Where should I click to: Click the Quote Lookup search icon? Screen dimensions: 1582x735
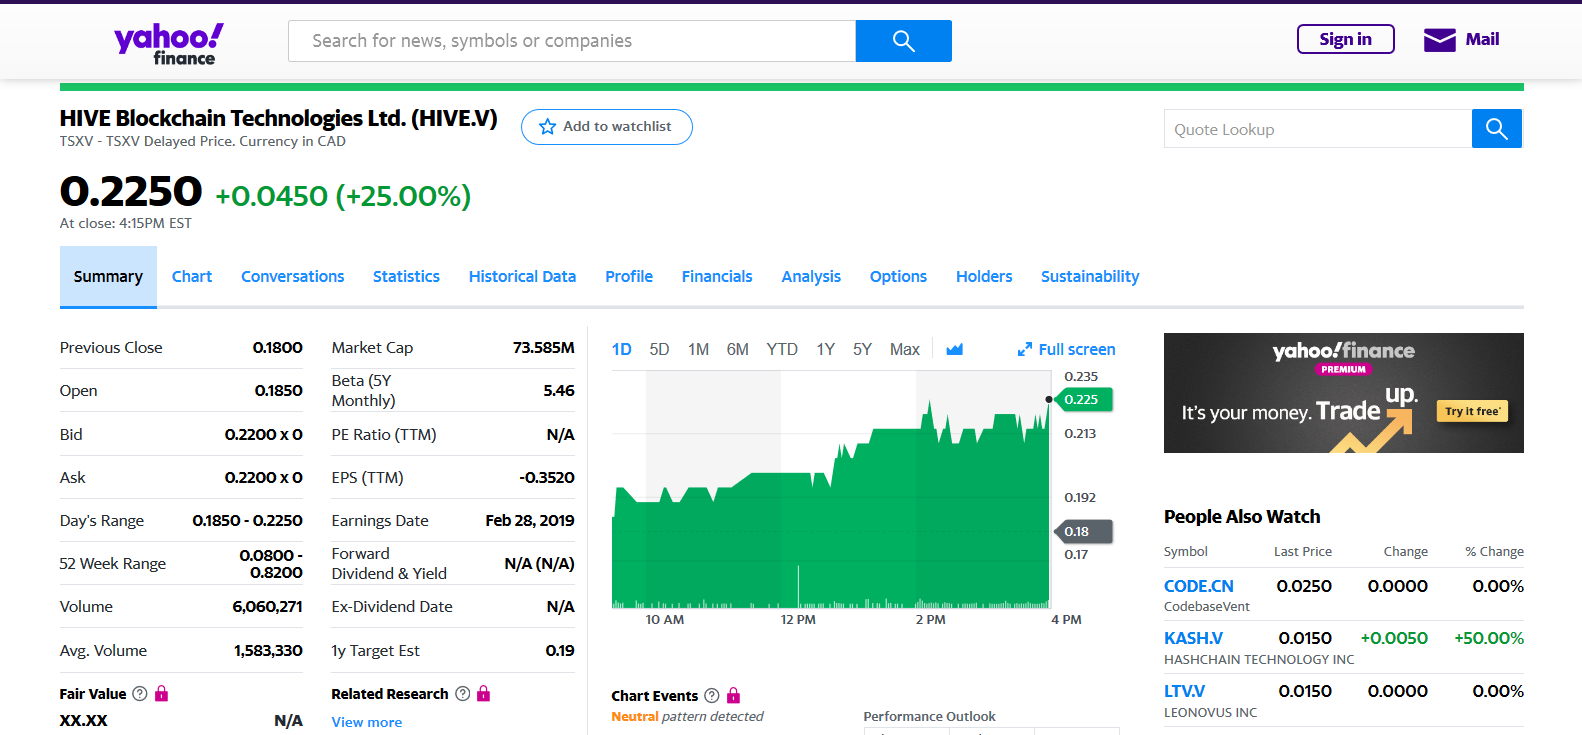coord(1496,129)
